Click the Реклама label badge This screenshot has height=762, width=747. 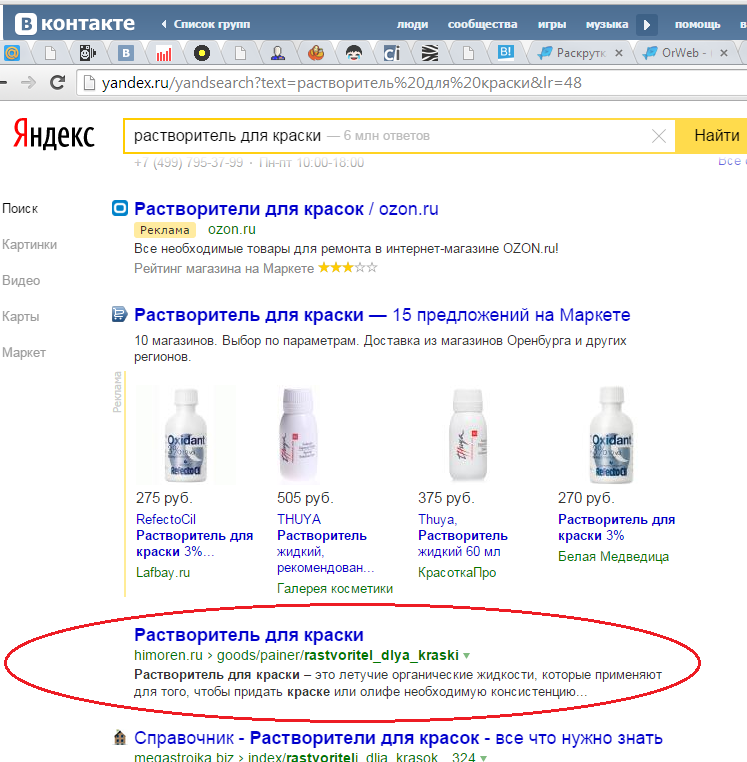click(165, 230)
